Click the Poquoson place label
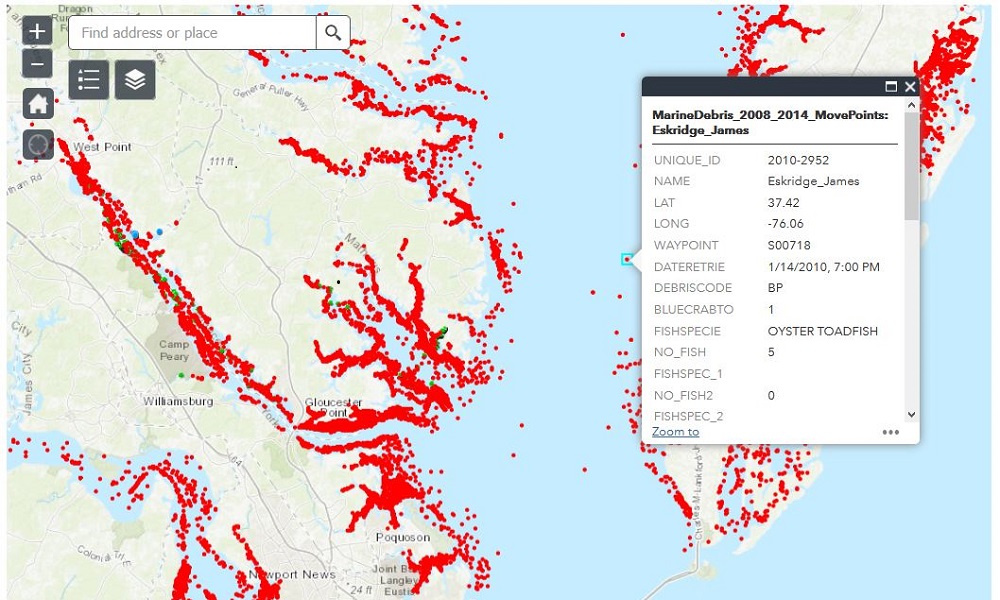This screenshot has height=600, width=1000. coord(403,537)
